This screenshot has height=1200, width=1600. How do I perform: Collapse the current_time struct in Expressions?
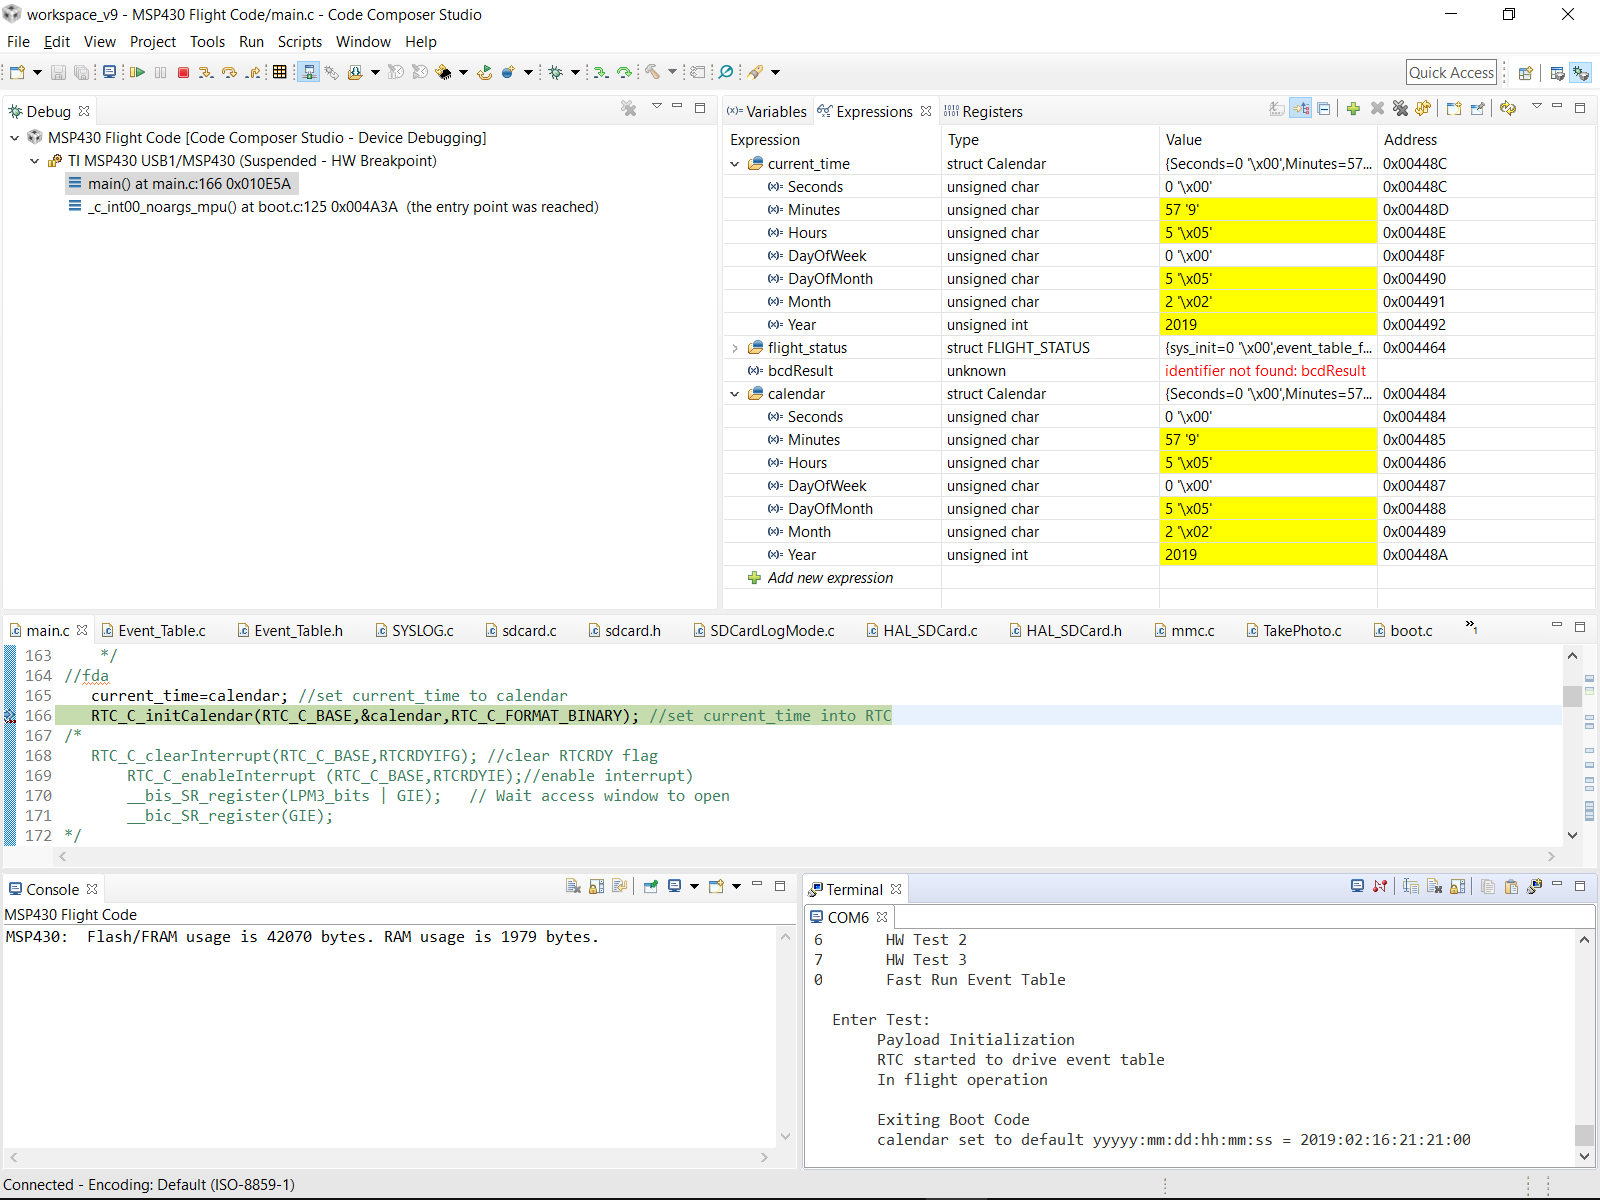pyautogui.click(x=735, y=164)
